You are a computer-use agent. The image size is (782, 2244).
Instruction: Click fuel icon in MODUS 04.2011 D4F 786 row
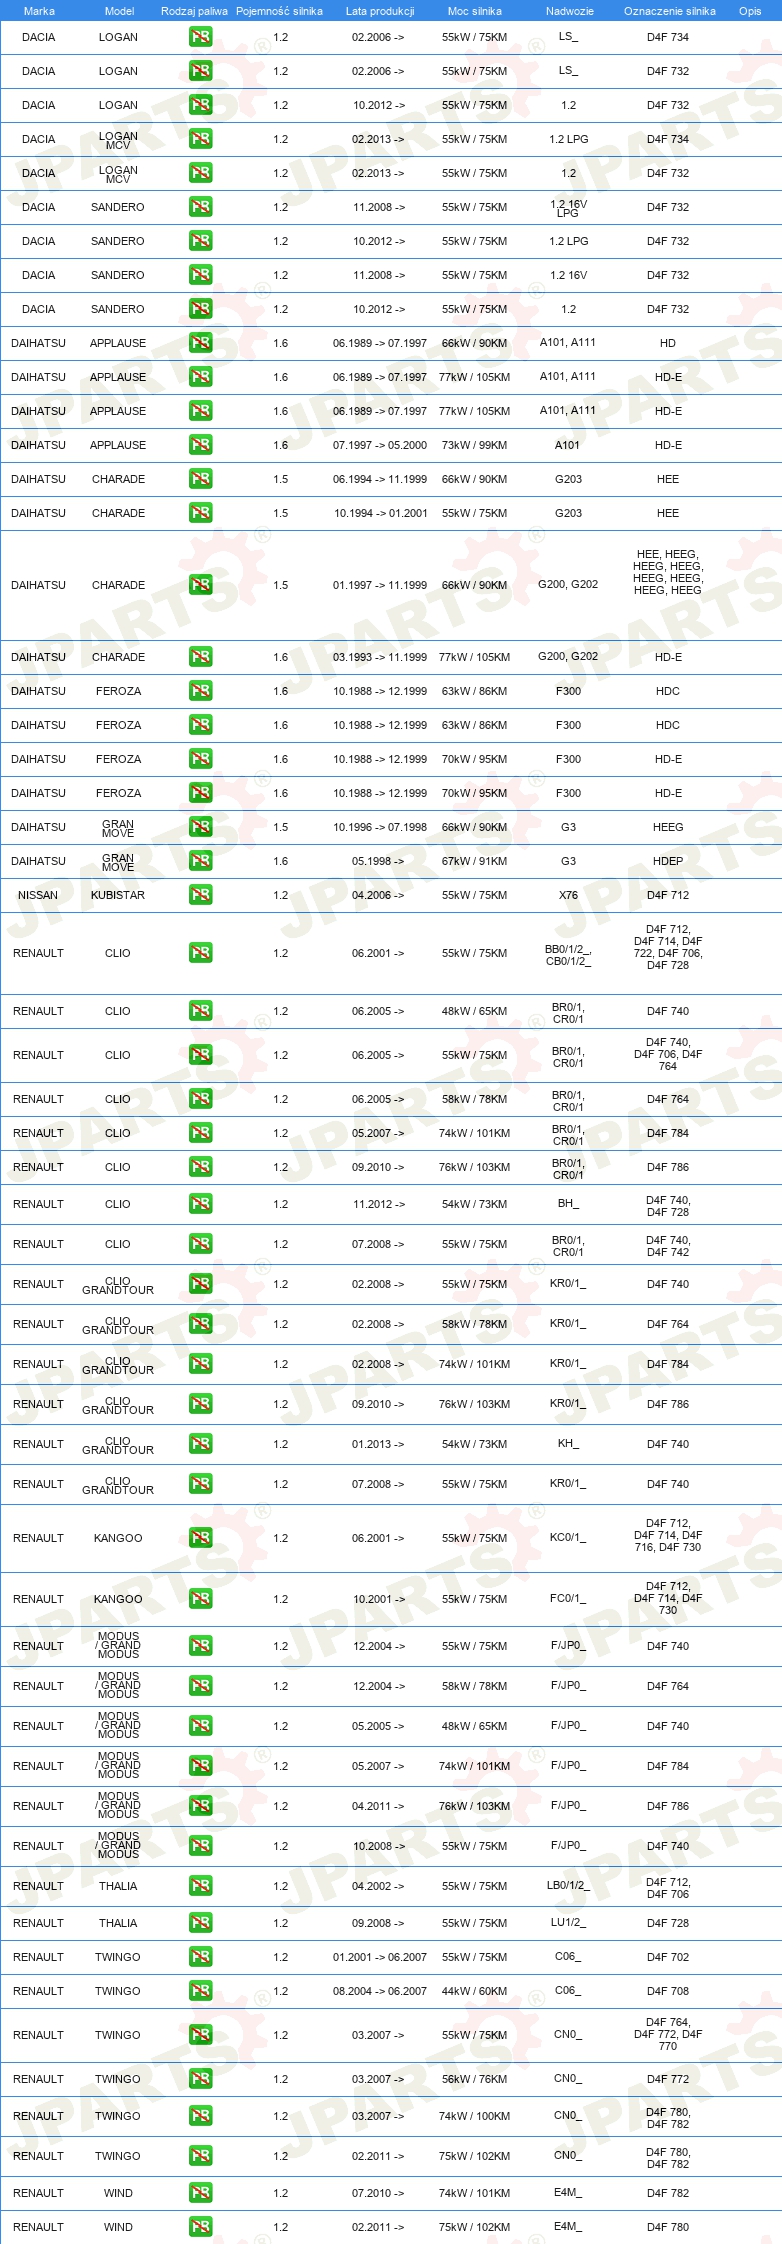coord(200,1806)
